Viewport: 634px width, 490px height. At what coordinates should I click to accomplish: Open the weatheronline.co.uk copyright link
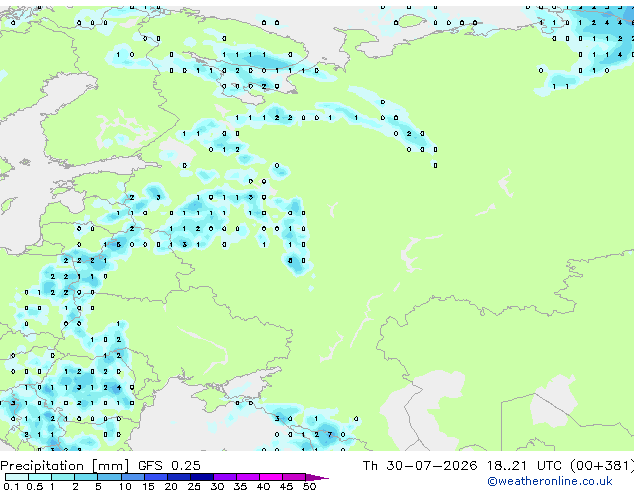[550, 481]
